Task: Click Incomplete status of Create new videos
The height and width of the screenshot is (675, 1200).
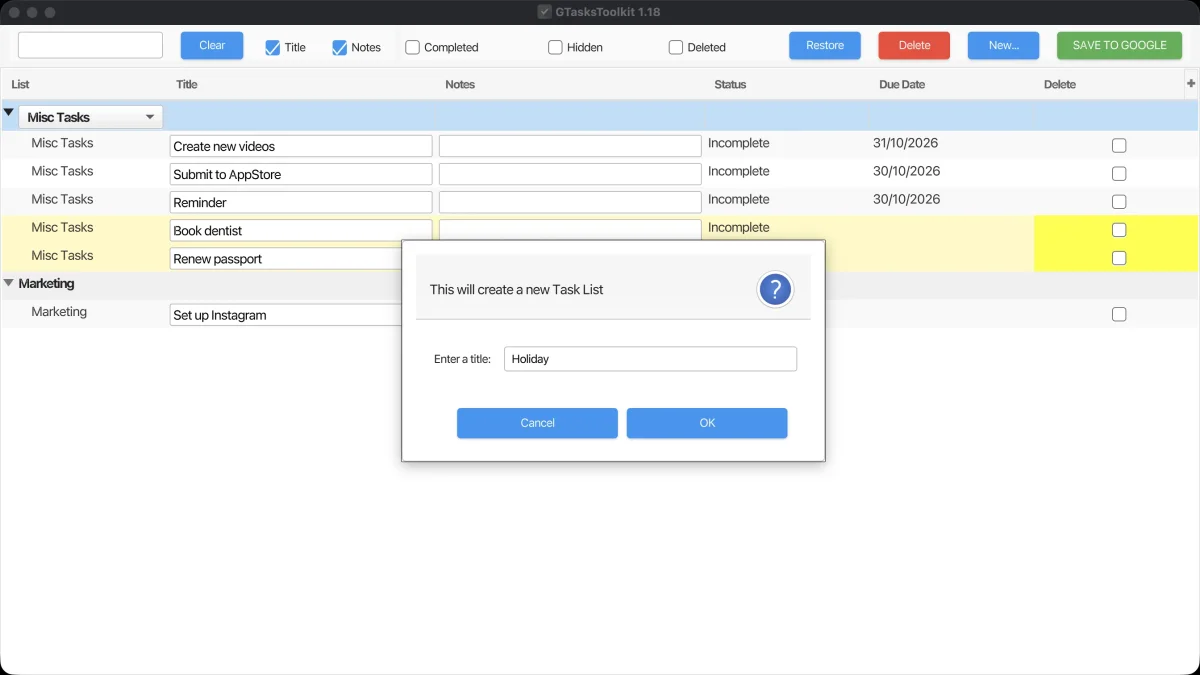Action: click(x=739, y=143)
